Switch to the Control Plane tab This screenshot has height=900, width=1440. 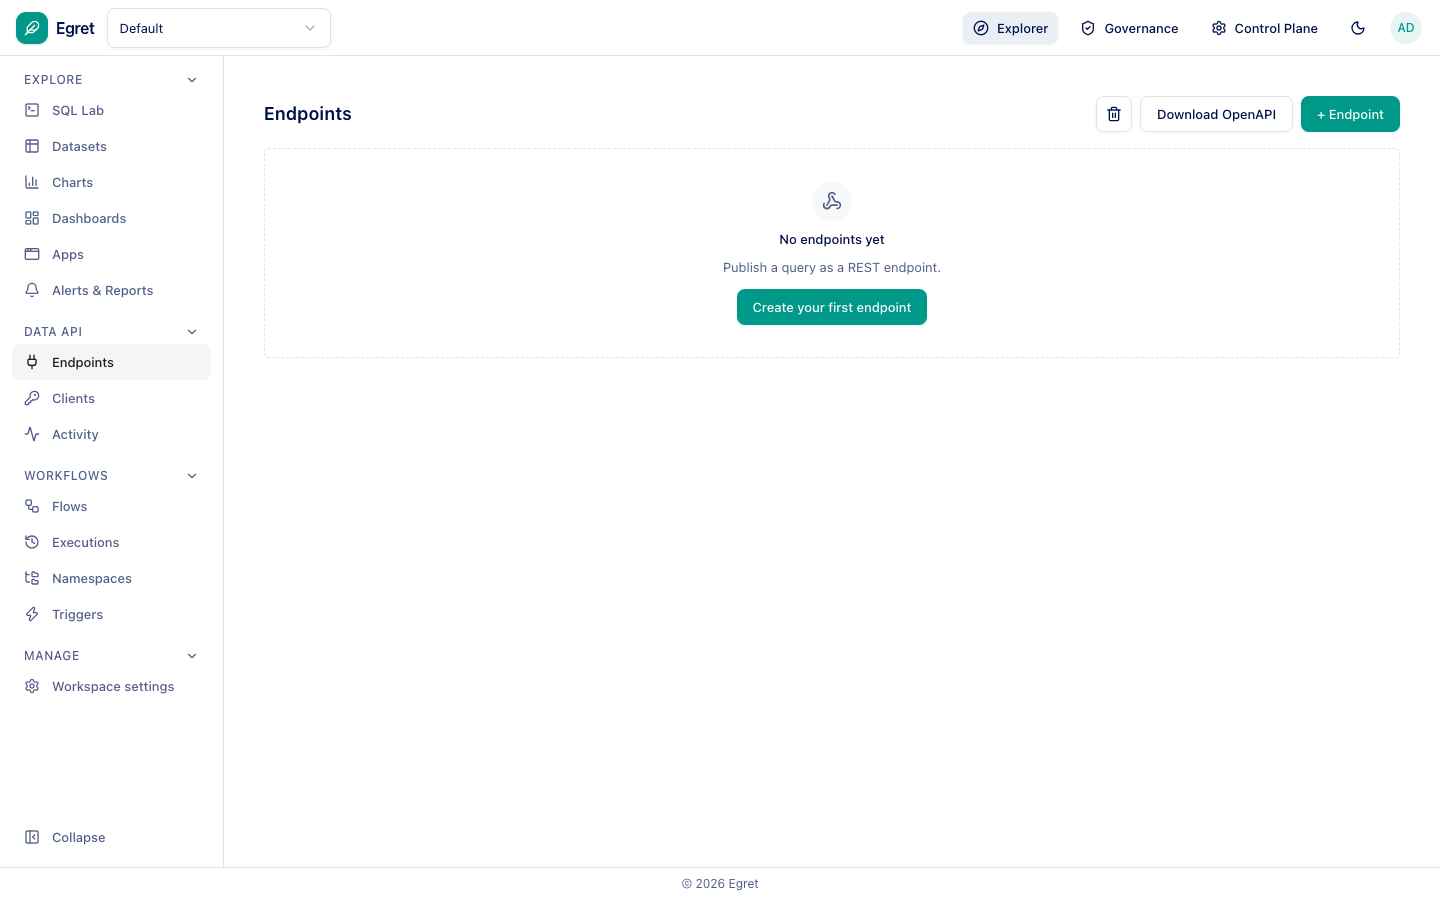tap(1264, 28)
